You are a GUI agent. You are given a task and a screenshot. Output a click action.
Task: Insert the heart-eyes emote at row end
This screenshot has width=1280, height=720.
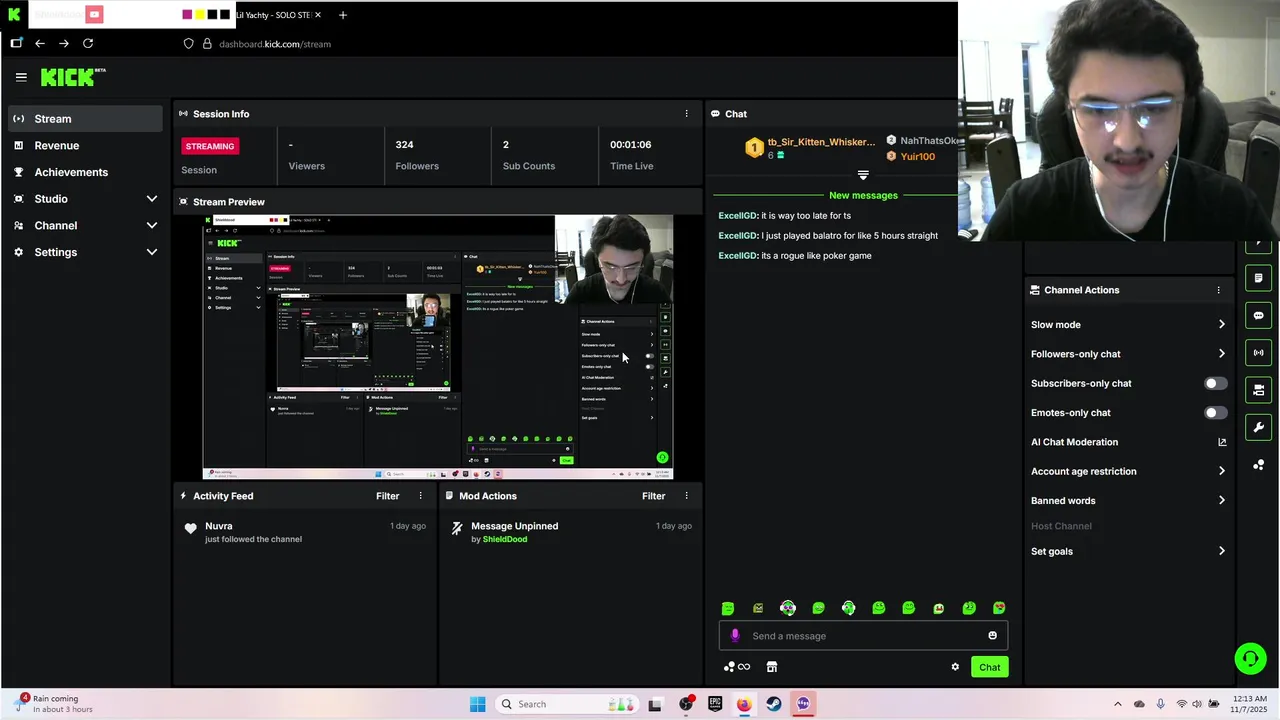(x=999, y=608)
